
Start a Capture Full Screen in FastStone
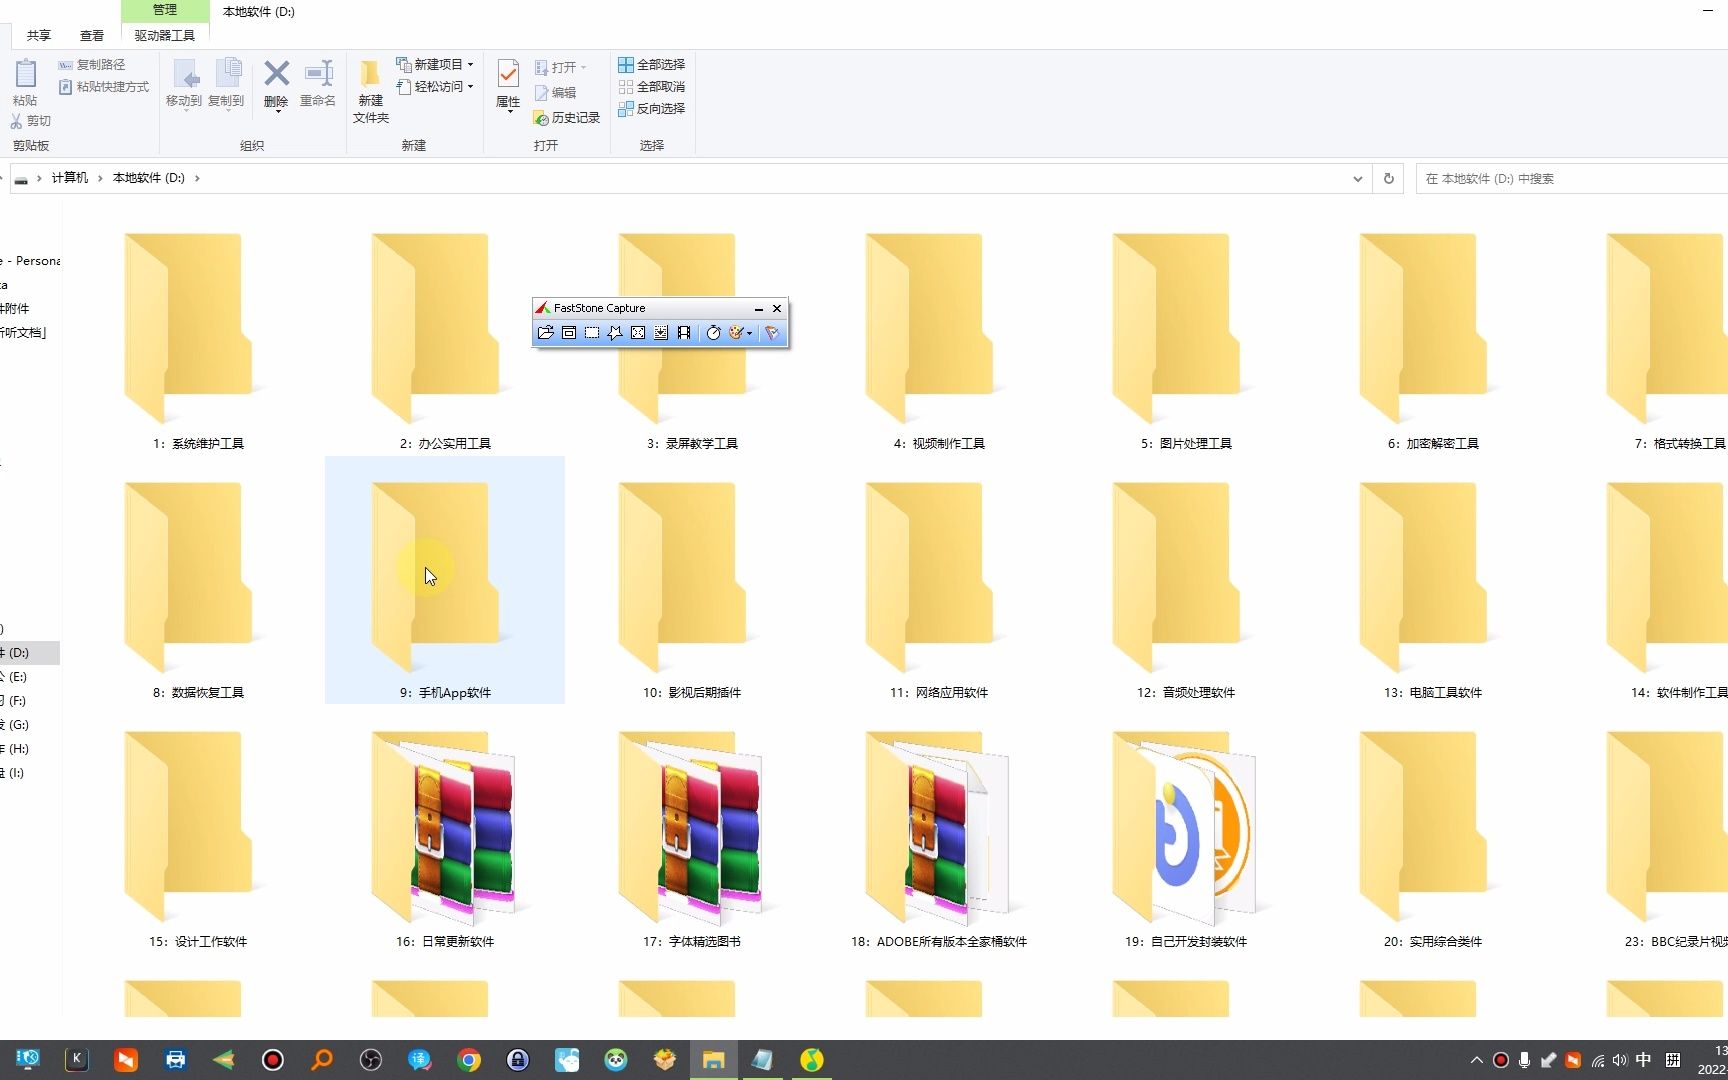[x=637, y=333]
